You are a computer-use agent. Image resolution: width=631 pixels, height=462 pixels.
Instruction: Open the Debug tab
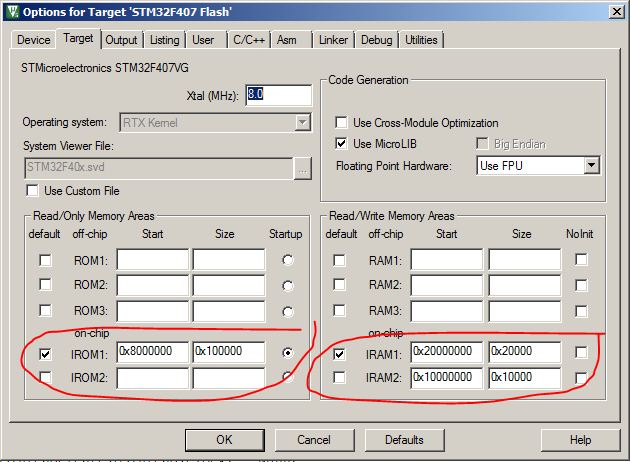(376, 40)
